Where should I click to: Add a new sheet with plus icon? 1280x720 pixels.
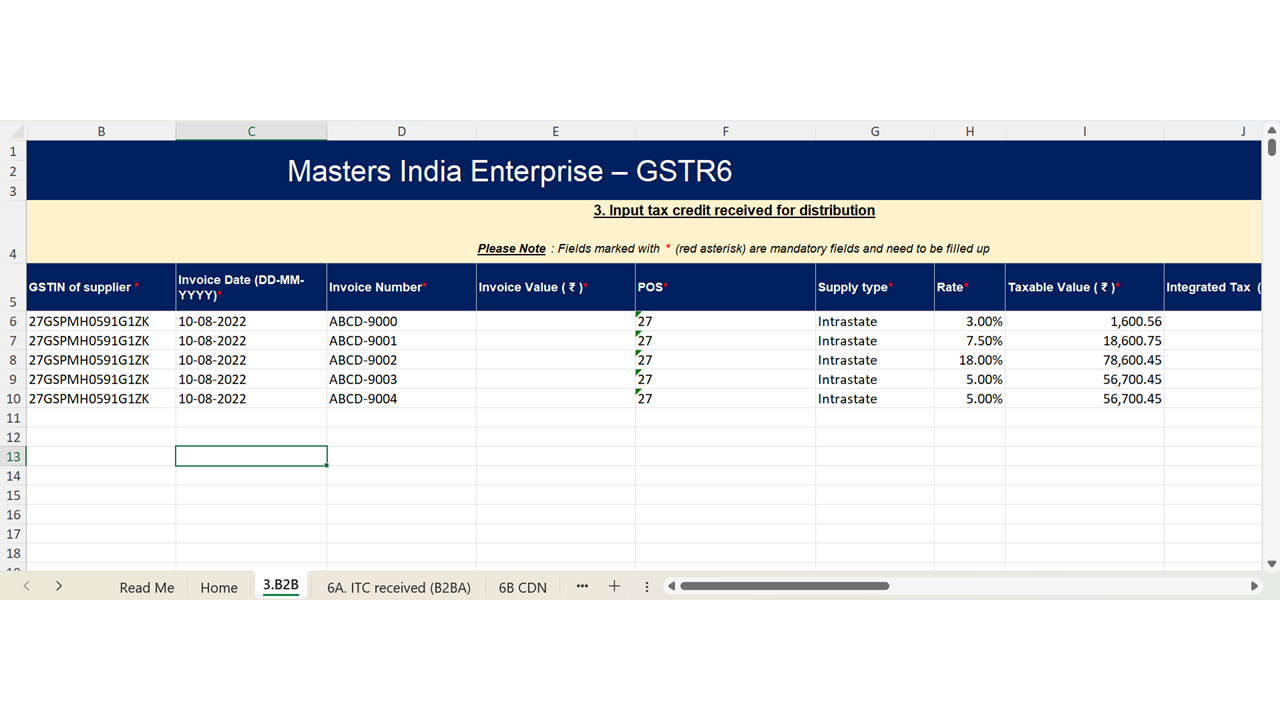(614, 586)
